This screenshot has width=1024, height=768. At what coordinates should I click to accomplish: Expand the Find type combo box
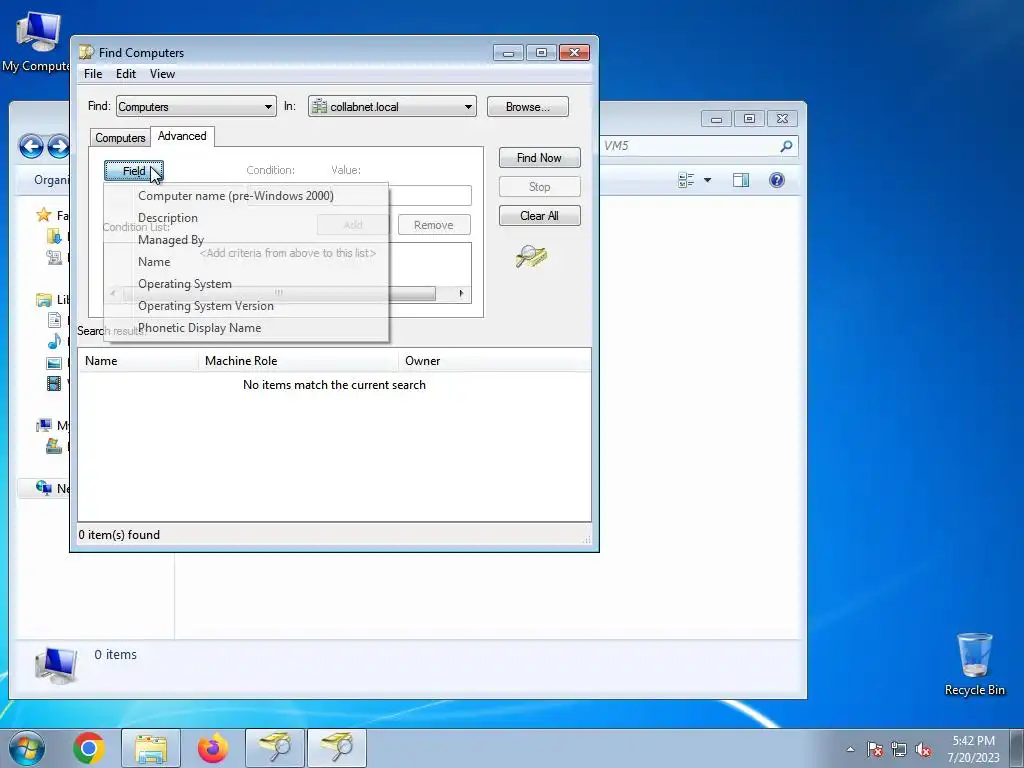click(196, 106)
